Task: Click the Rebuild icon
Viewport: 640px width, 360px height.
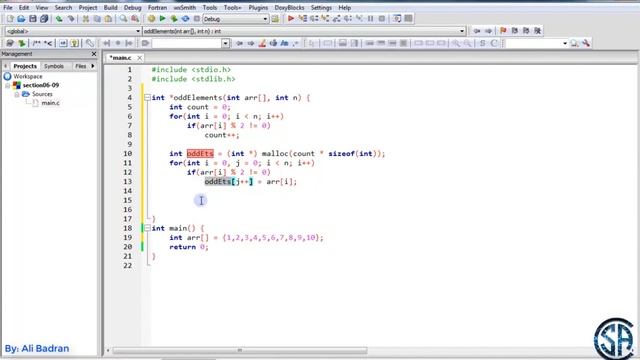Action: [x=185, y=19]
